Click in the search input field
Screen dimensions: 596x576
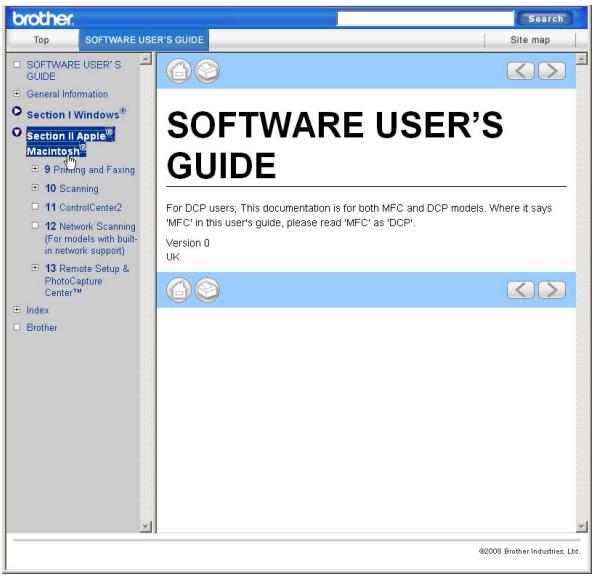[x=425, y=19]
